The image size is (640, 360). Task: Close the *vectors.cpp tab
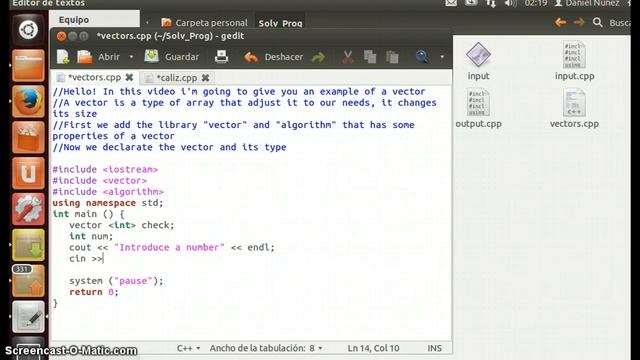click(x=129, y=77)
